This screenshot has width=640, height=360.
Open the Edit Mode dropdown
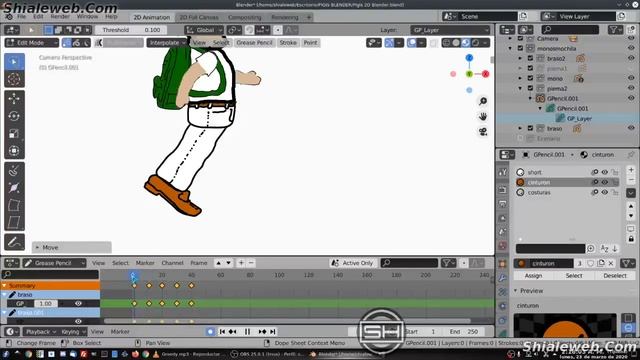32,42
